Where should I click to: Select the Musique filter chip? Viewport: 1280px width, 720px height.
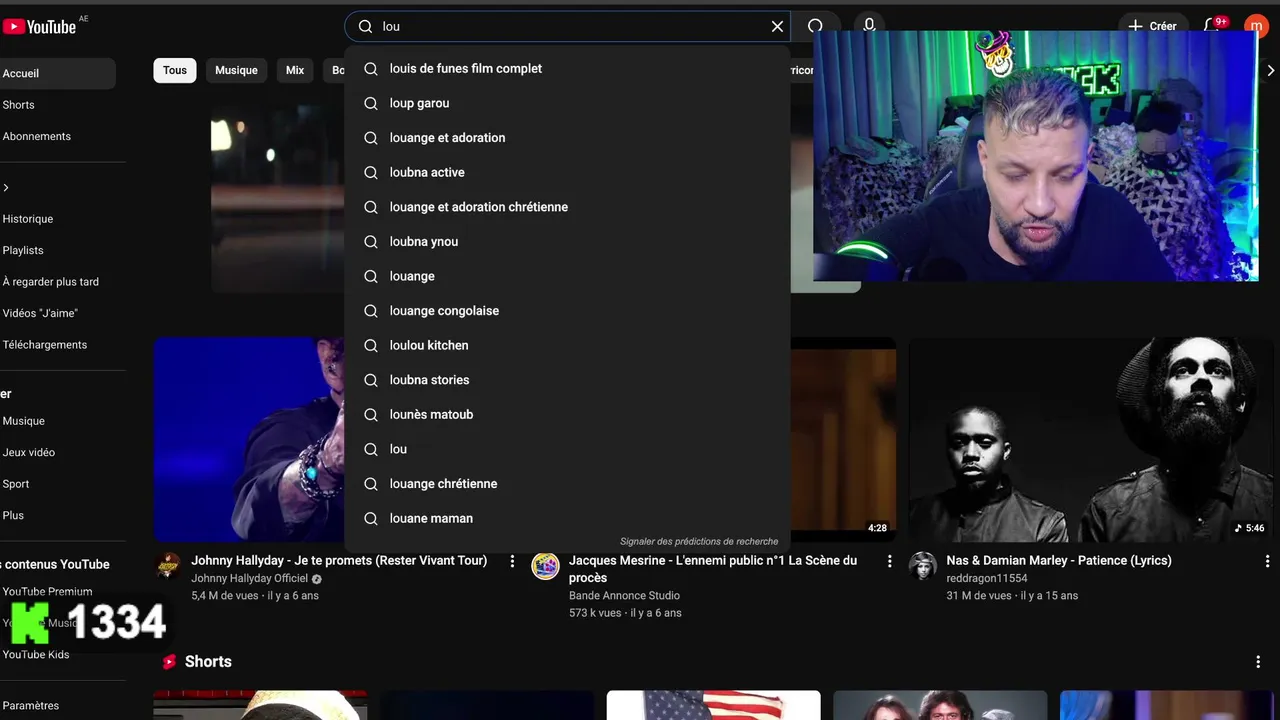(x=236, y=70)
